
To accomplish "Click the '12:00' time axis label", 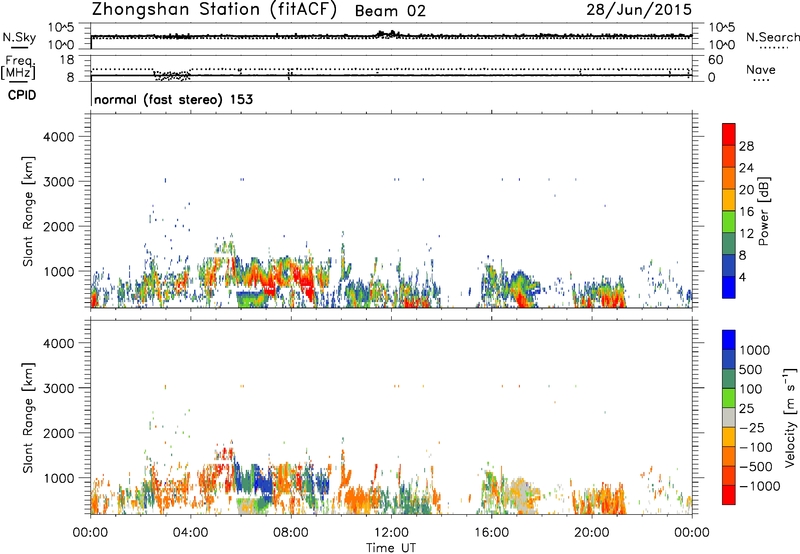I will [391, 533].
